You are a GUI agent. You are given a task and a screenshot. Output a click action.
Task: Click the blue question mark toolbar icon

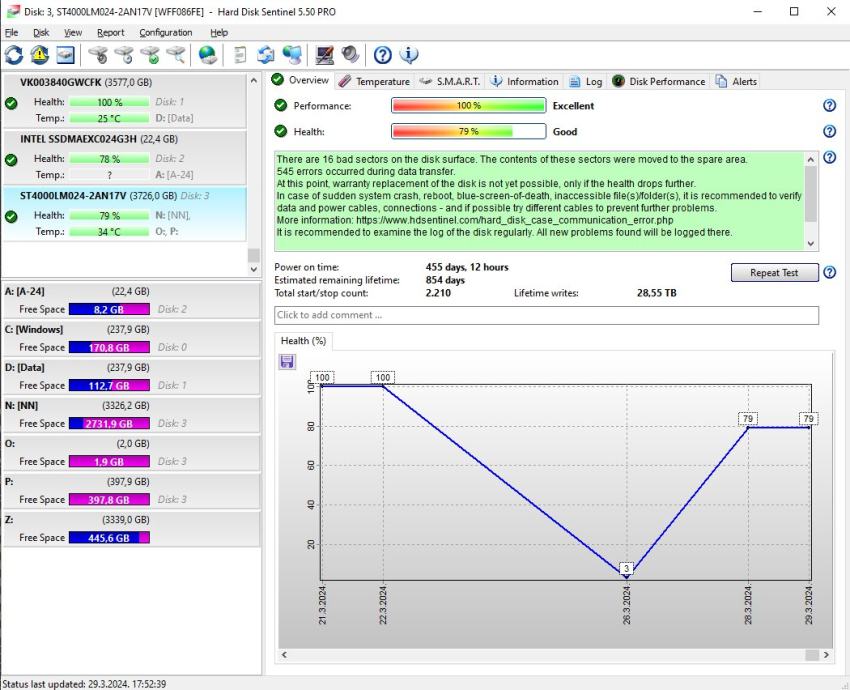[x=382, y=54]
